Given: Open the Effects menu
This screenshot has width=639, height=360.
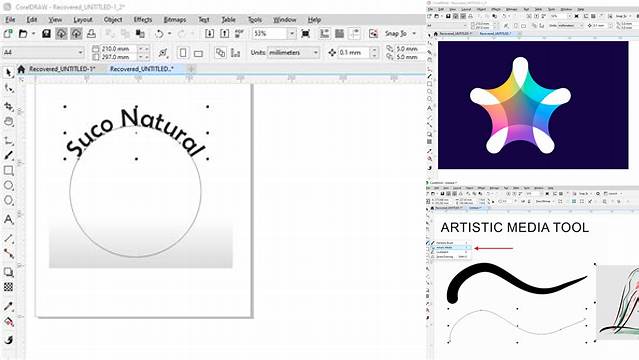Looking at the screenshot, I should (x=143, y=20).
